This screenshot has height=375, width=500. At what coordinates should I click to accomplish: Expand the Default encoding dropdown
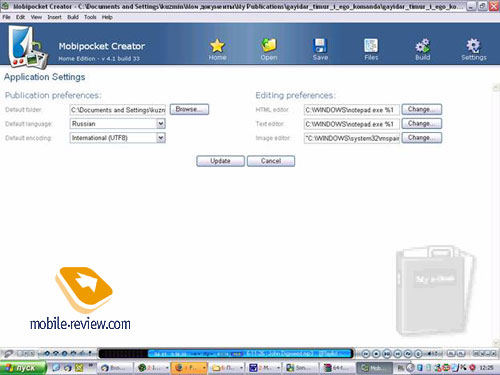click(x=161, y=138)
